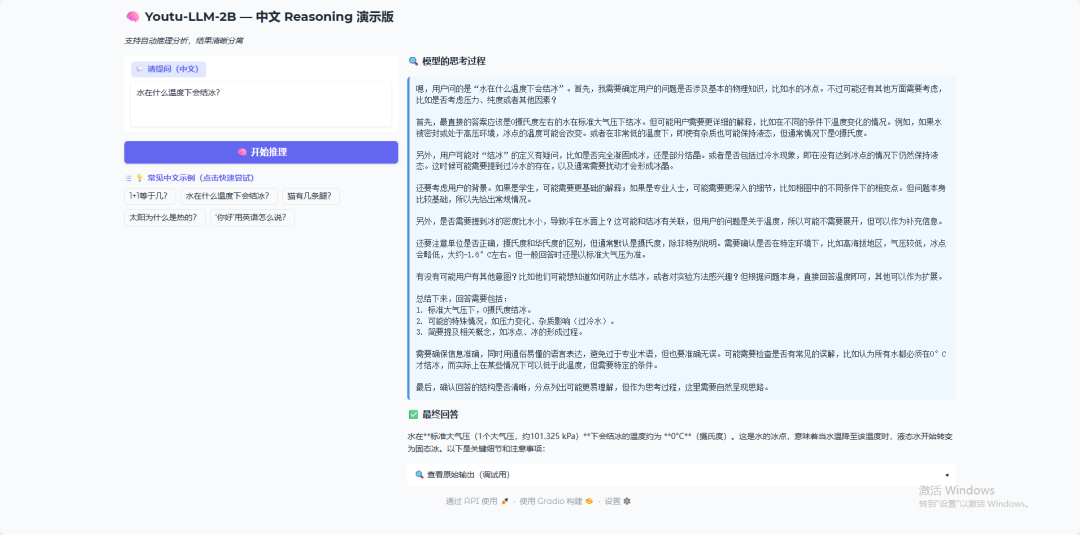Click the brain icon beside the Youtu-LLM-2B title
The height and width of the screenshot is (535, 1080).
[x=133, y=17]
